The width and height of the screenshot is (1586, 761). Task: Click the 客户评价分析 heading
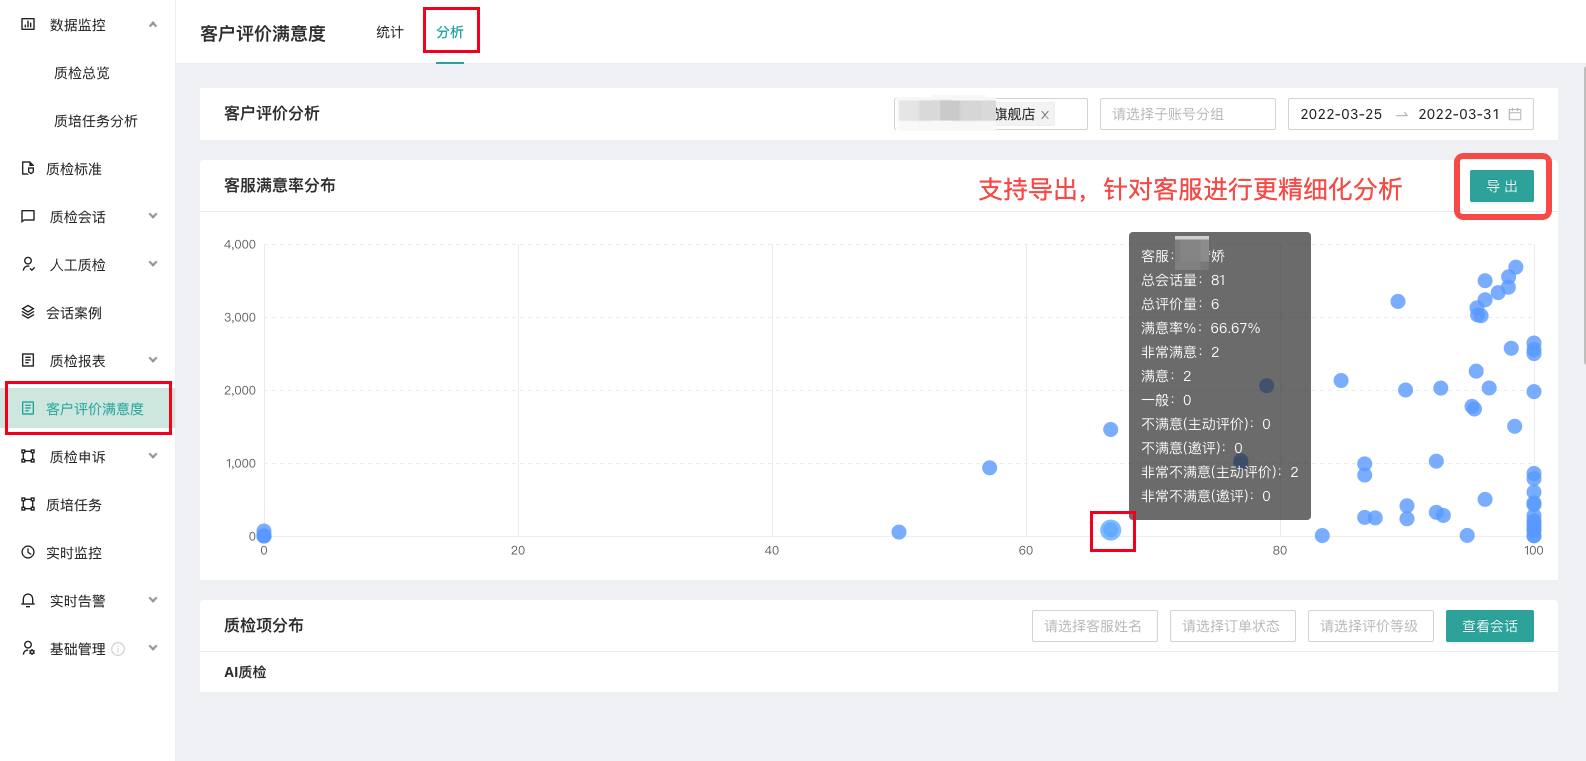click(272, 113)
